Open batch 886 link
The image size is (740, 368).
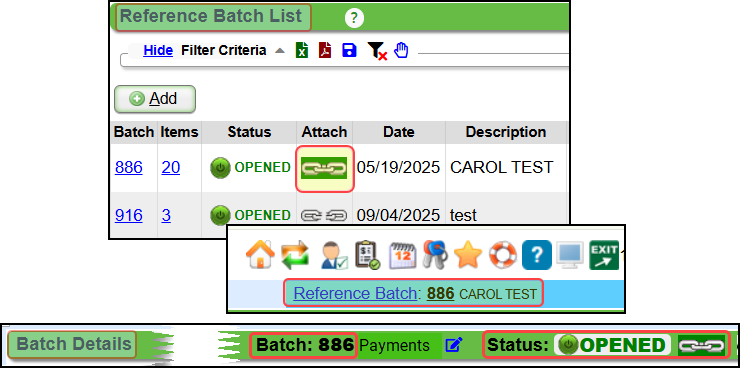point(128,167)
